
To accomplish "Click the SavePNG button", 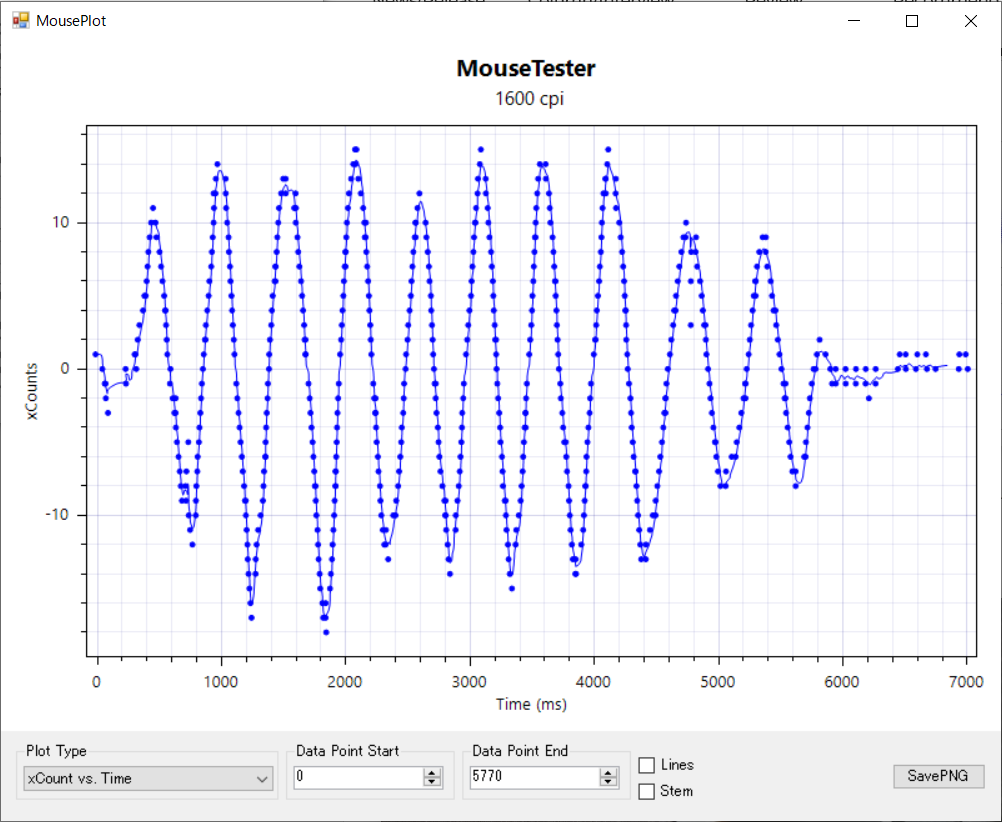I will 938,776.
